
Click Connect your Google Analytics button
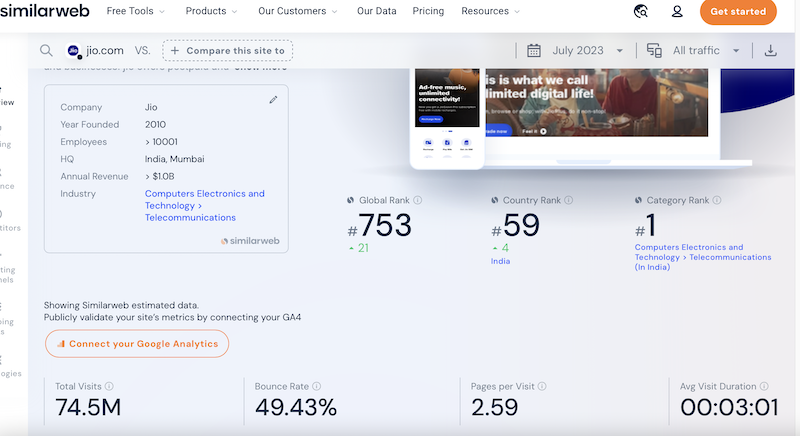pos(137,344)
